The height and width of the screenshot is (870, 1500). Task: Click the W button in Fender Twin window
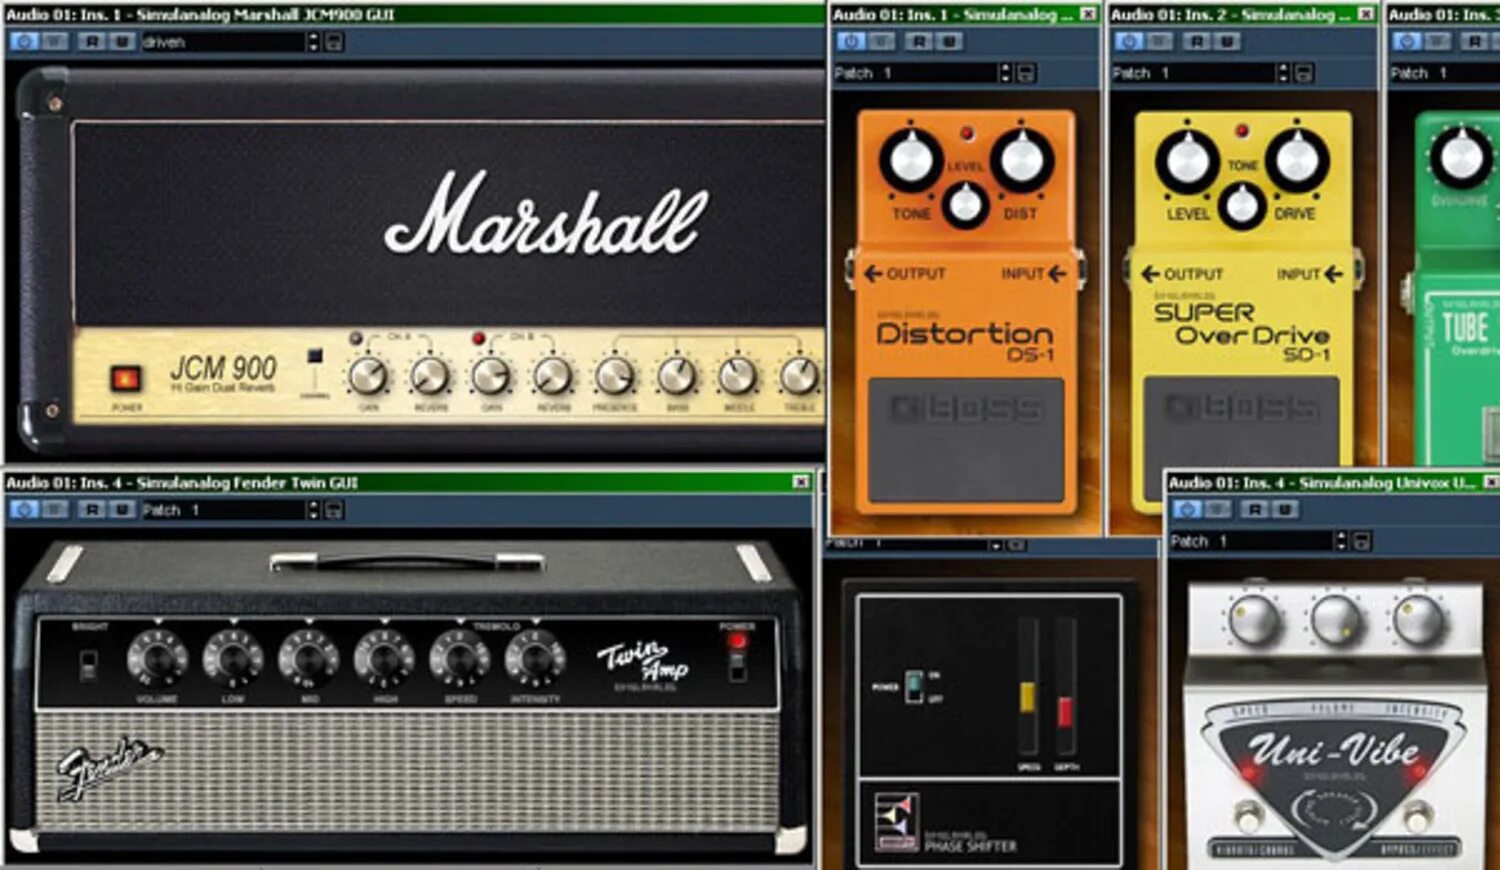point(121,509)
